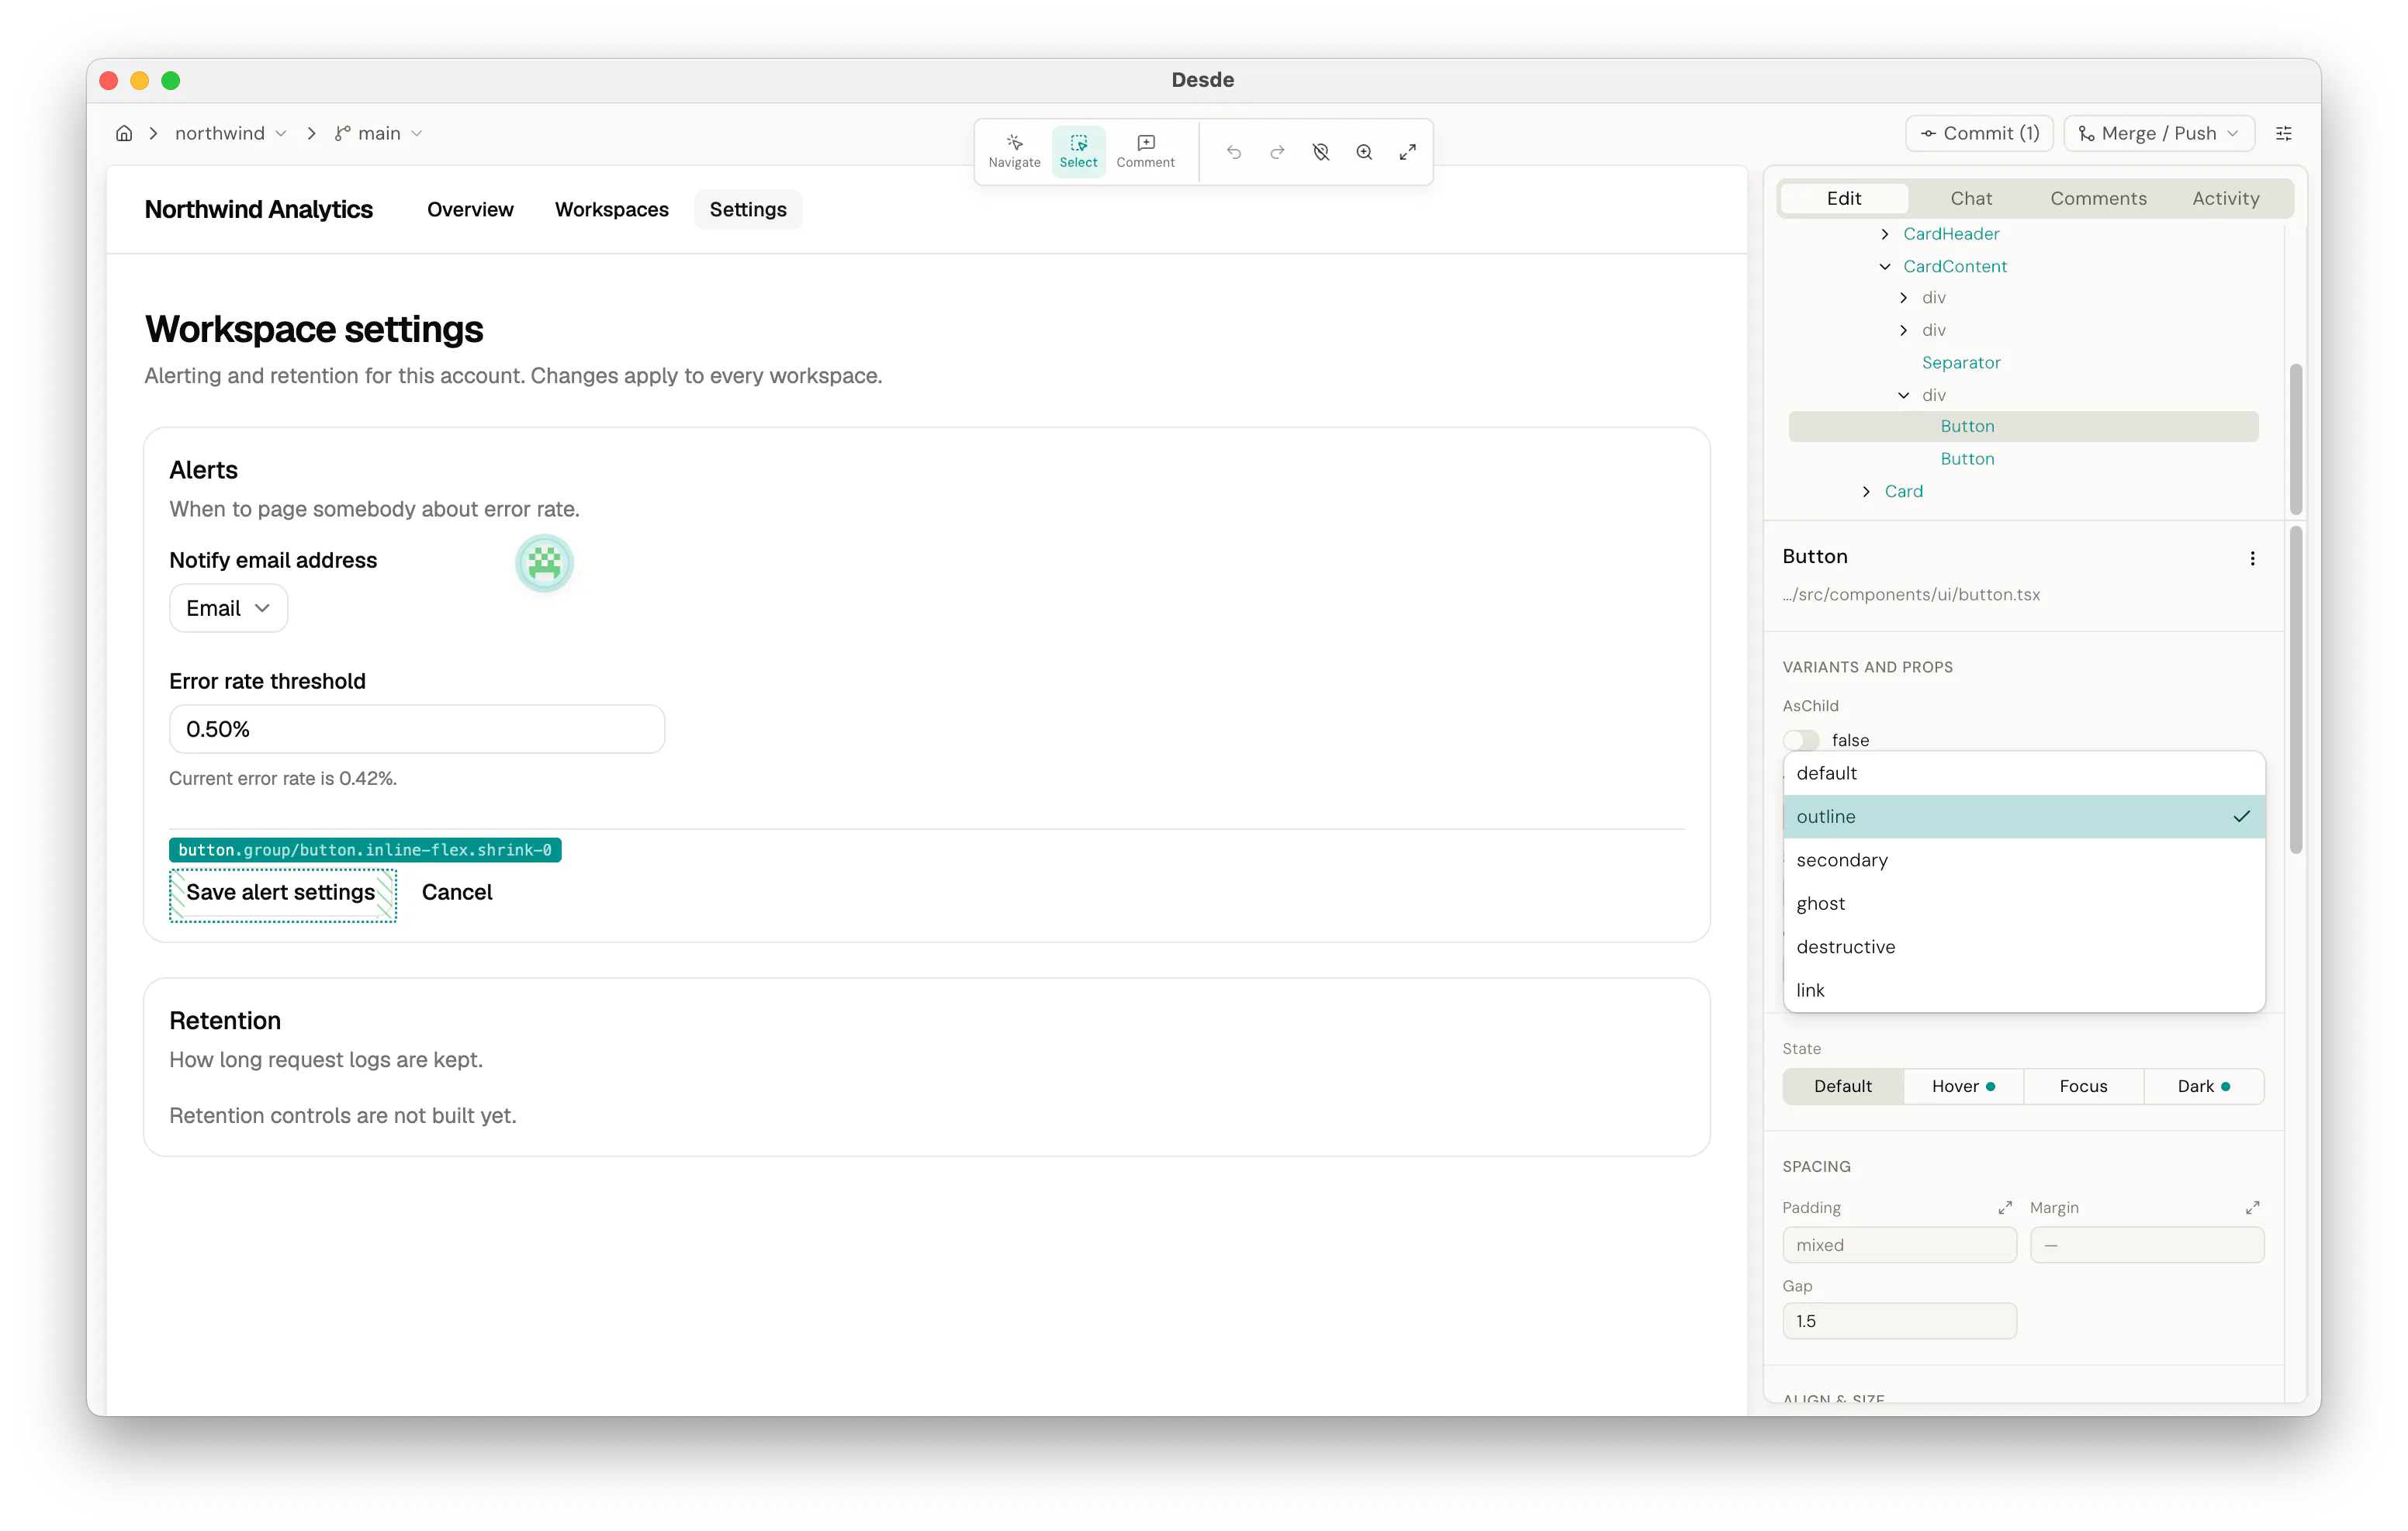Screen dimensions: 2408x1531
Task: Click the Padding input showing mixed
Action: click(x=1899, y=1244)
